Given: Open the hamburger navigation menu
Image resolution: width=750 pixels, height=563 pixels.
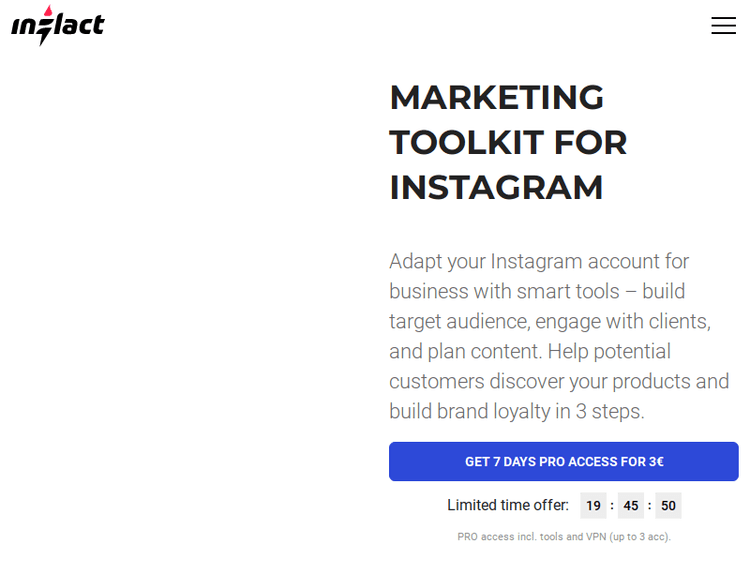Looking at the screenshot, I should click(723, 26).
